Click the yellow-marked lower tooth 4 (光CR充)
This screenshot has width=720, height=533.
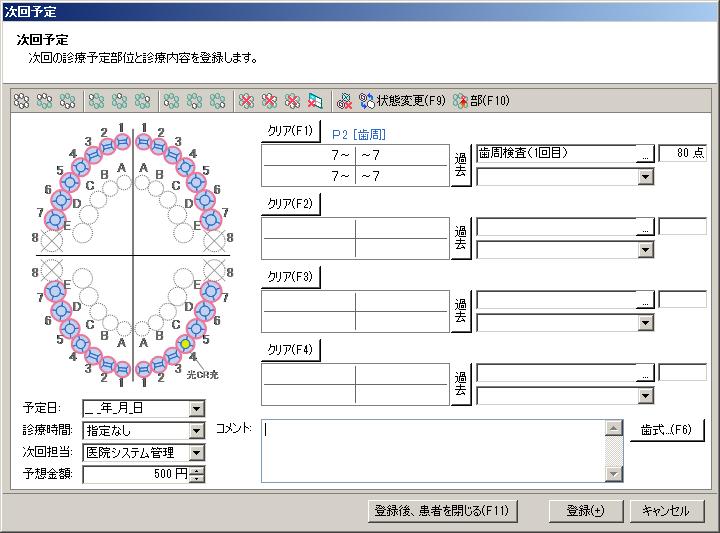coord(185,344)
